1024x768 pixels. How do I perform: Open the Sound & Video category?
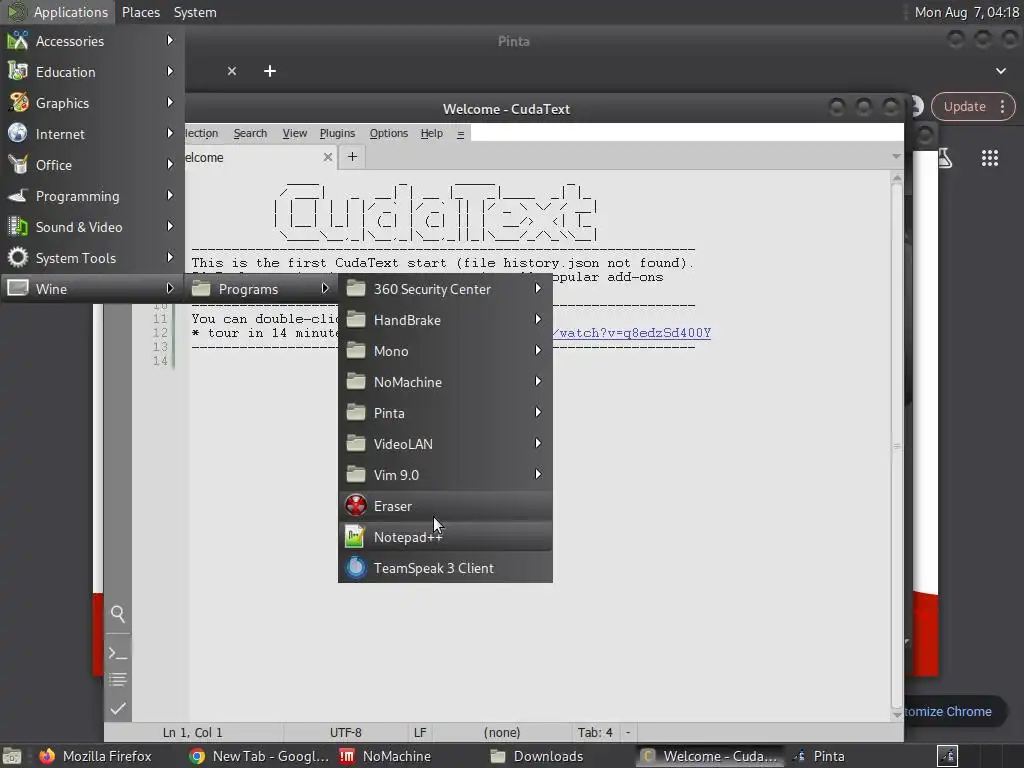(92, 227)
